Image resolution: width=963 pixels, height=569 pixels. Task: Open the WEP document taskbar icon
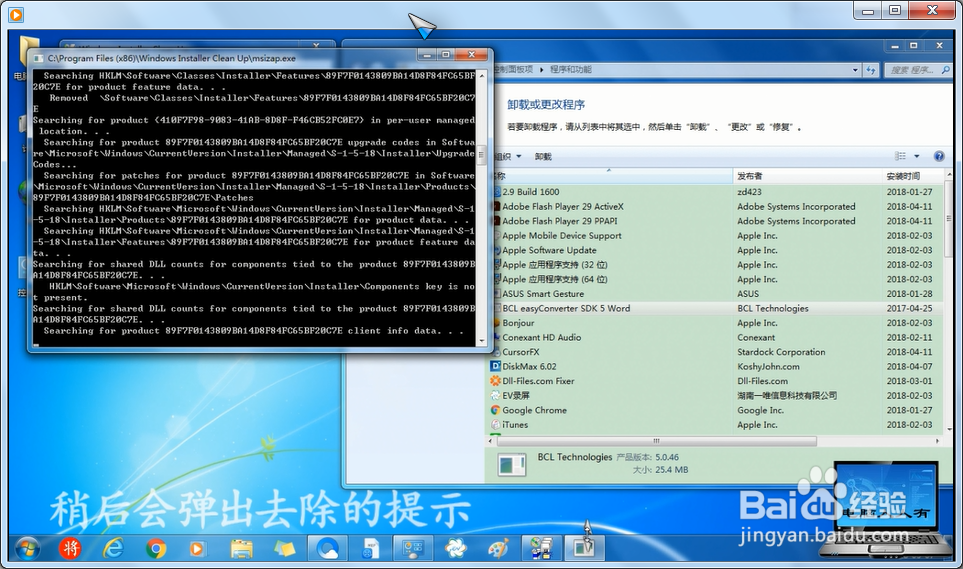(x=370, y=547)
